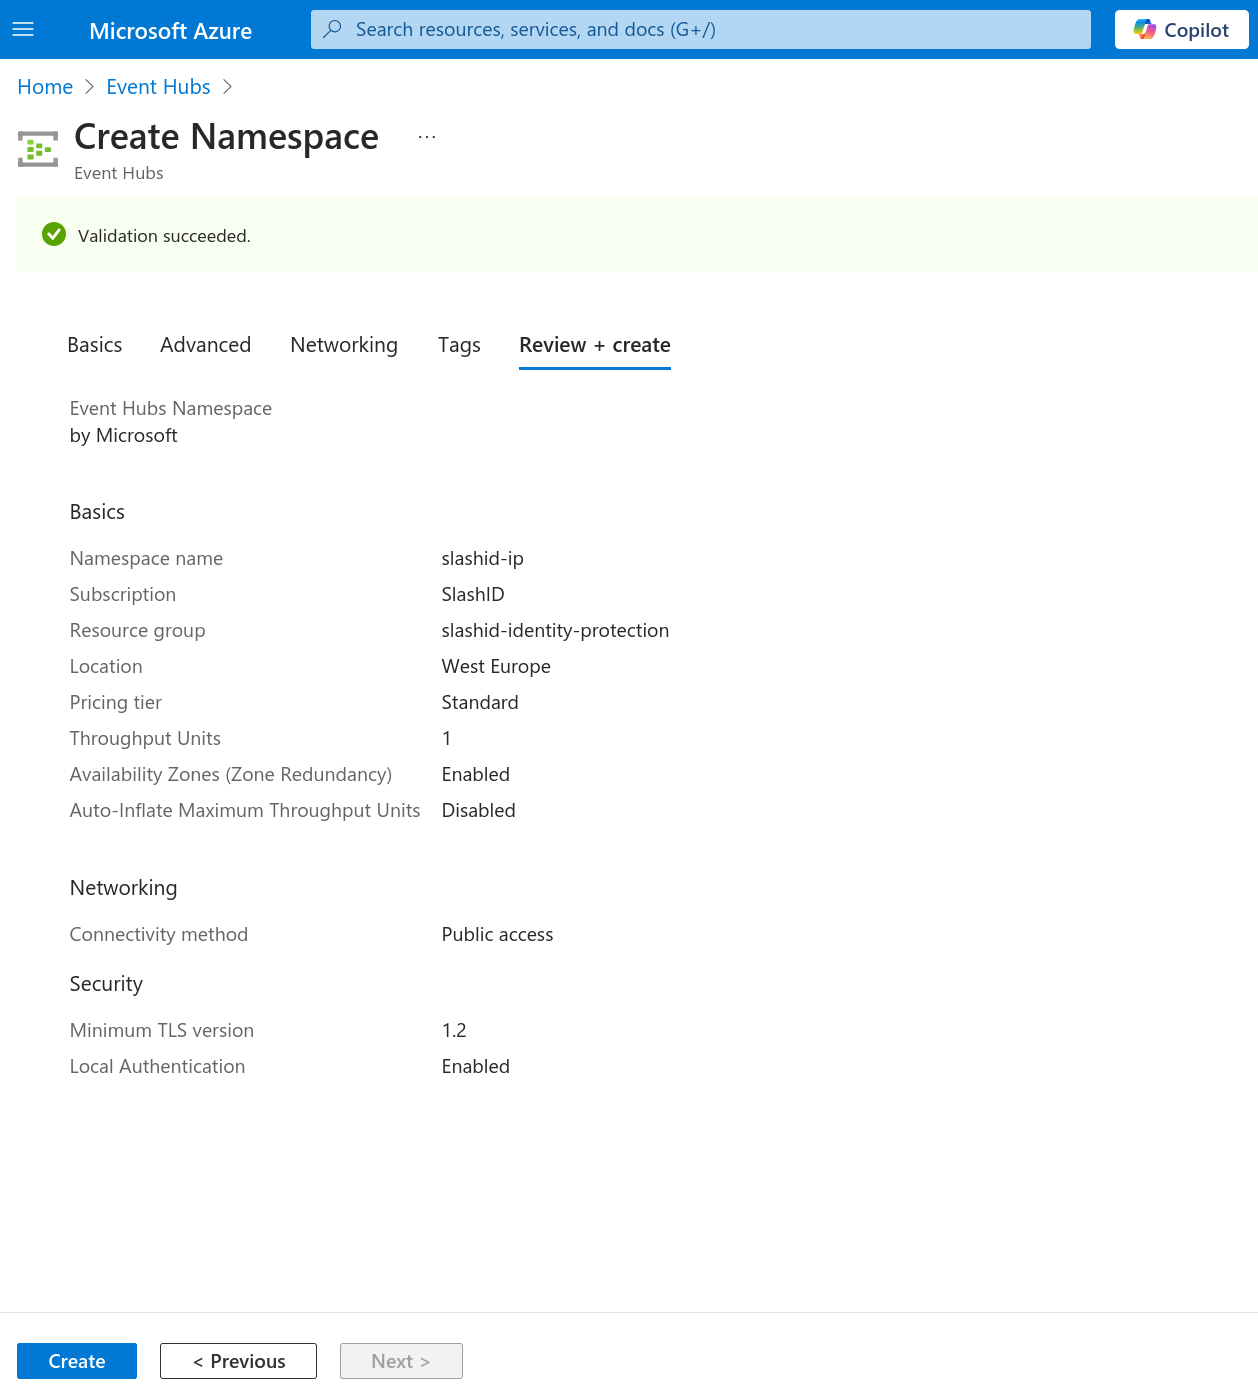Click the green validation succeeded checkmark
Viewport: 1258px width, 1392px height.
pos(53,234)
